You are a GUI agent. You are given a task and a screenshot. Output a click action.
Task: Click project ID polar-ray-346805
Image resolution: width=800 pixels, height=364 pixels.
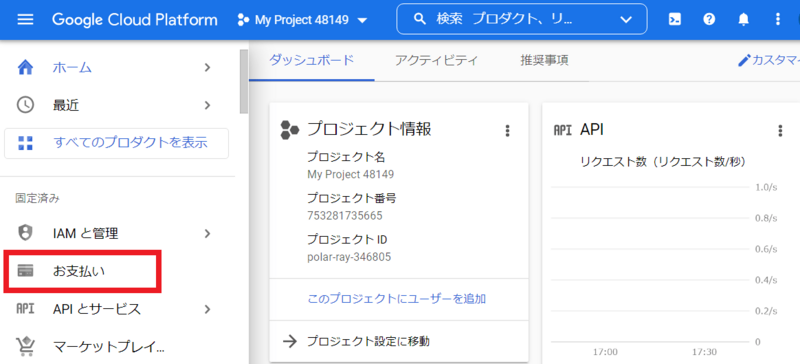(349, 257)
